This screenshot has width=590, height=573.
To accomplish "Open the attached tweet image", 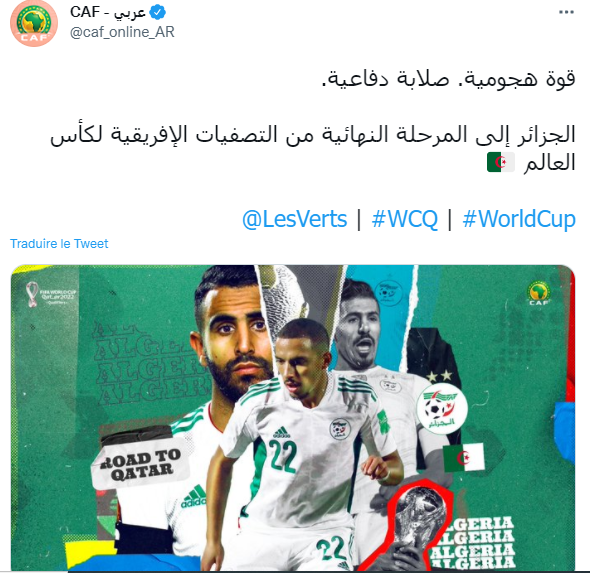I will [x=293, y=418].
